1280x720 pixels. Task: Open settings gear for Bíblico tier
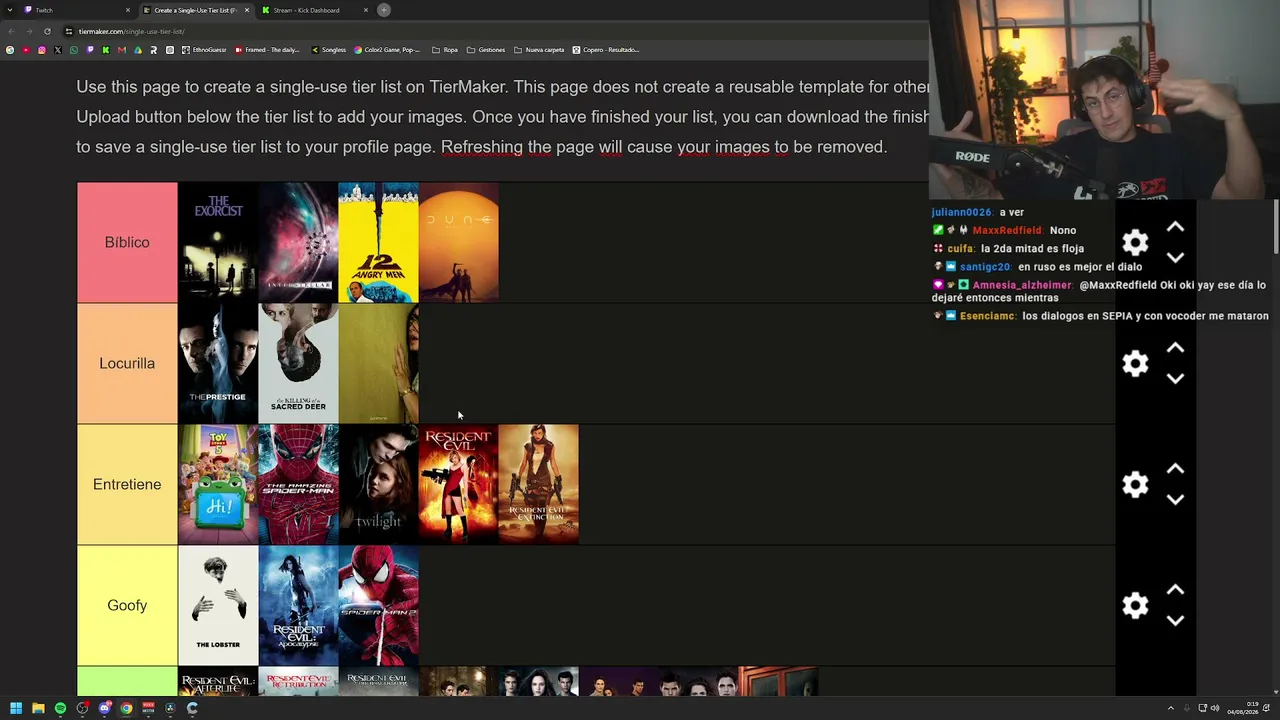tap(1135, 243)
